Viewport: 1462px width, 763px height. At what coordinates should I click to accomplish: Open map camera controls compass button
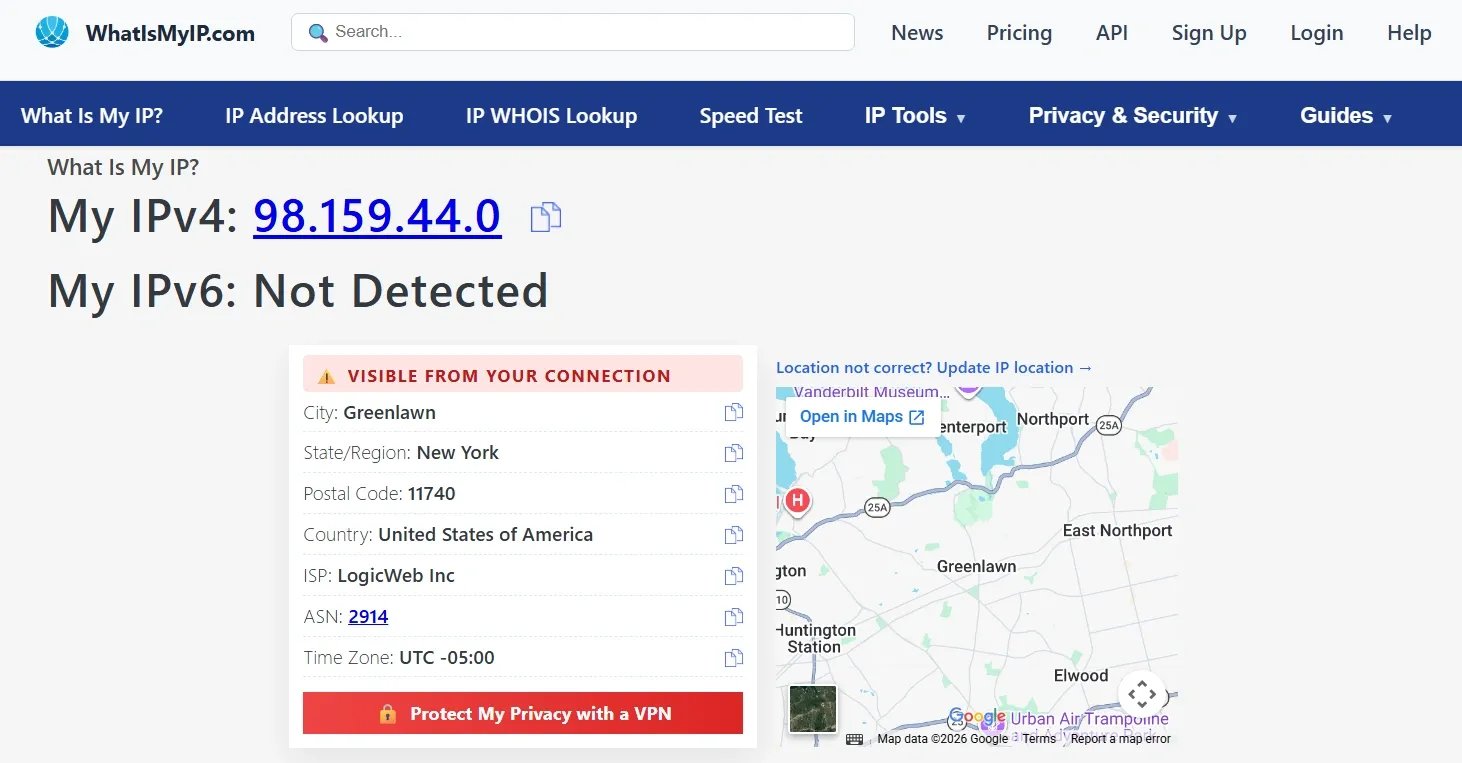click(1143, 693)
